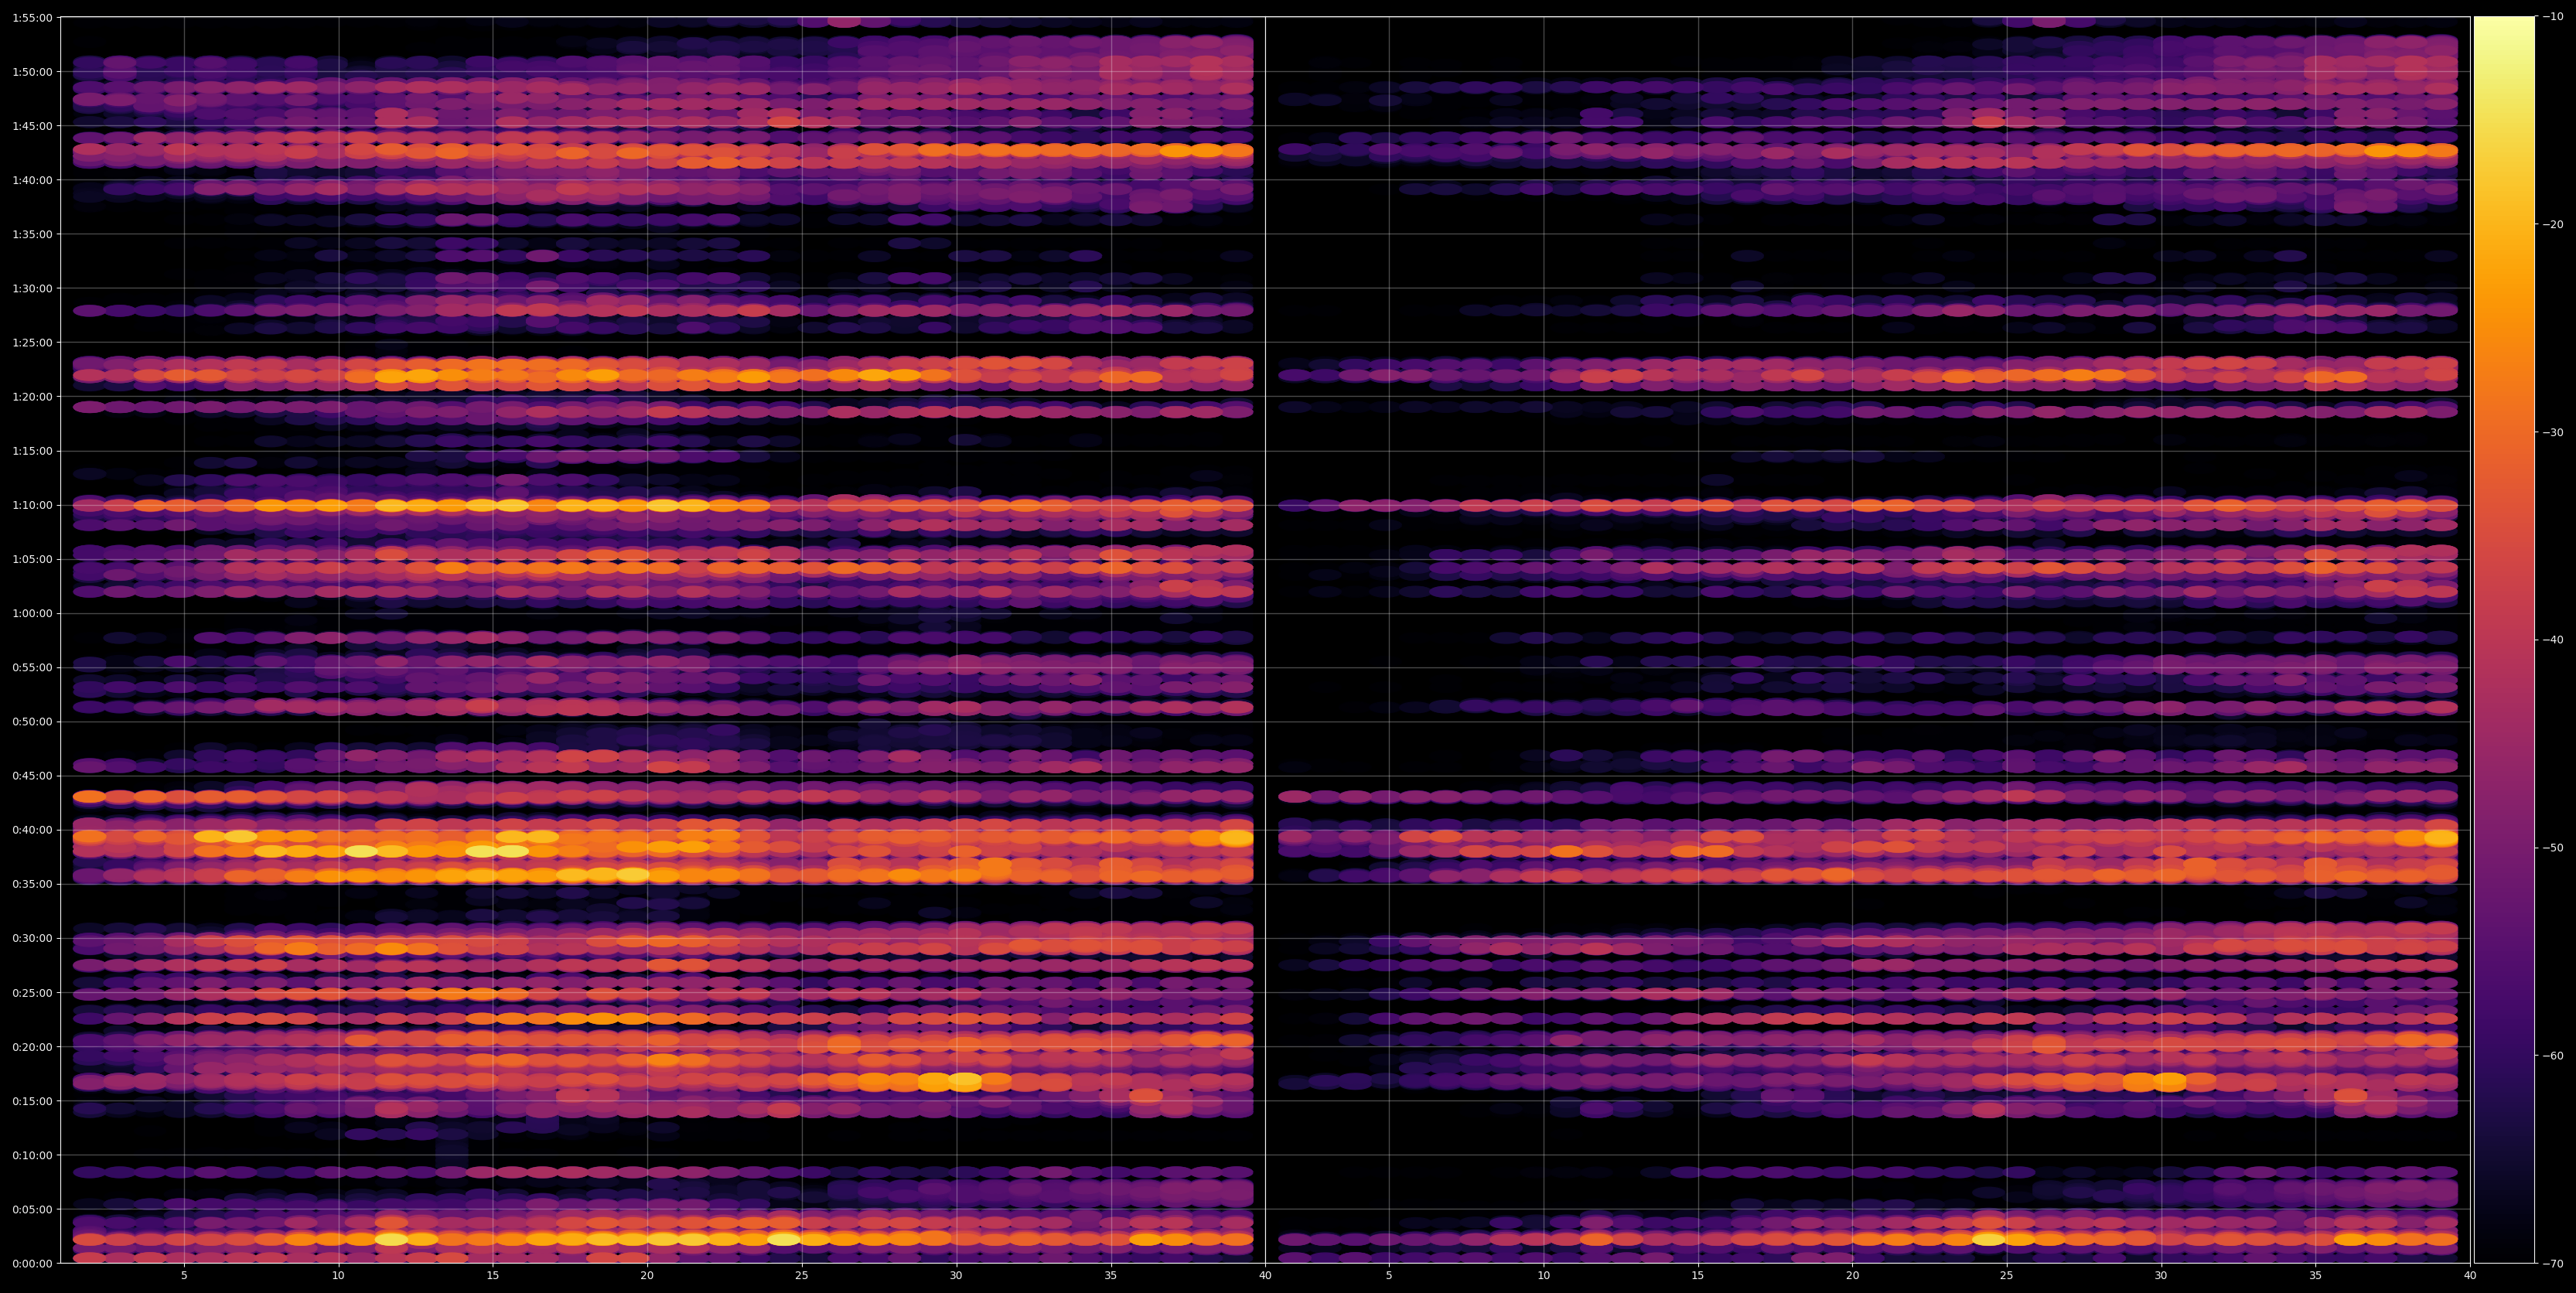Image resolution: width=2576 pixels, height=1293 pixels.
Task: Click the 1:20:00 time axis label
Action: click(x=32, y=397)
